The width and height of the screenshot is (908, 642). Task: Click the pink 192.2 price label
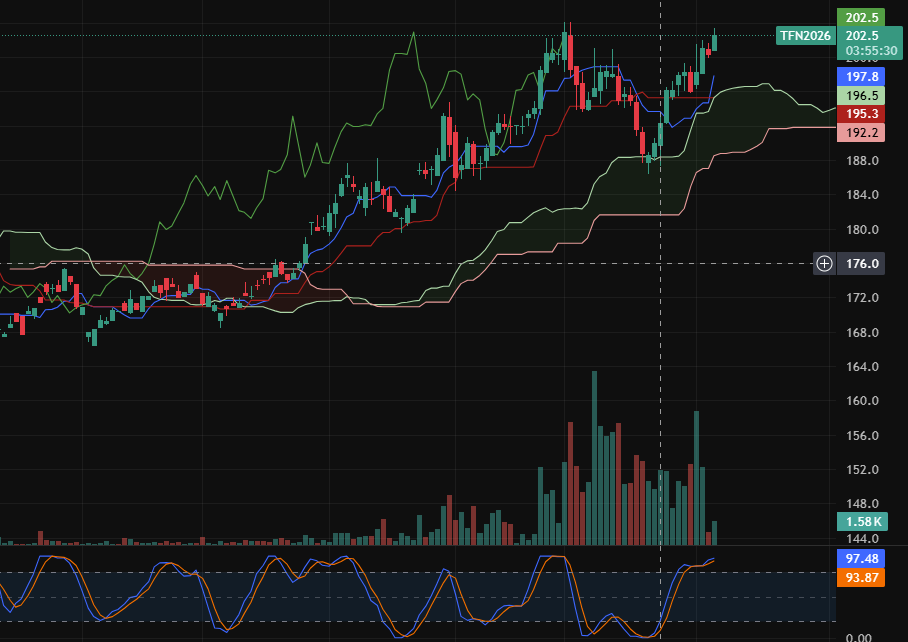click(x=861, y=132)
